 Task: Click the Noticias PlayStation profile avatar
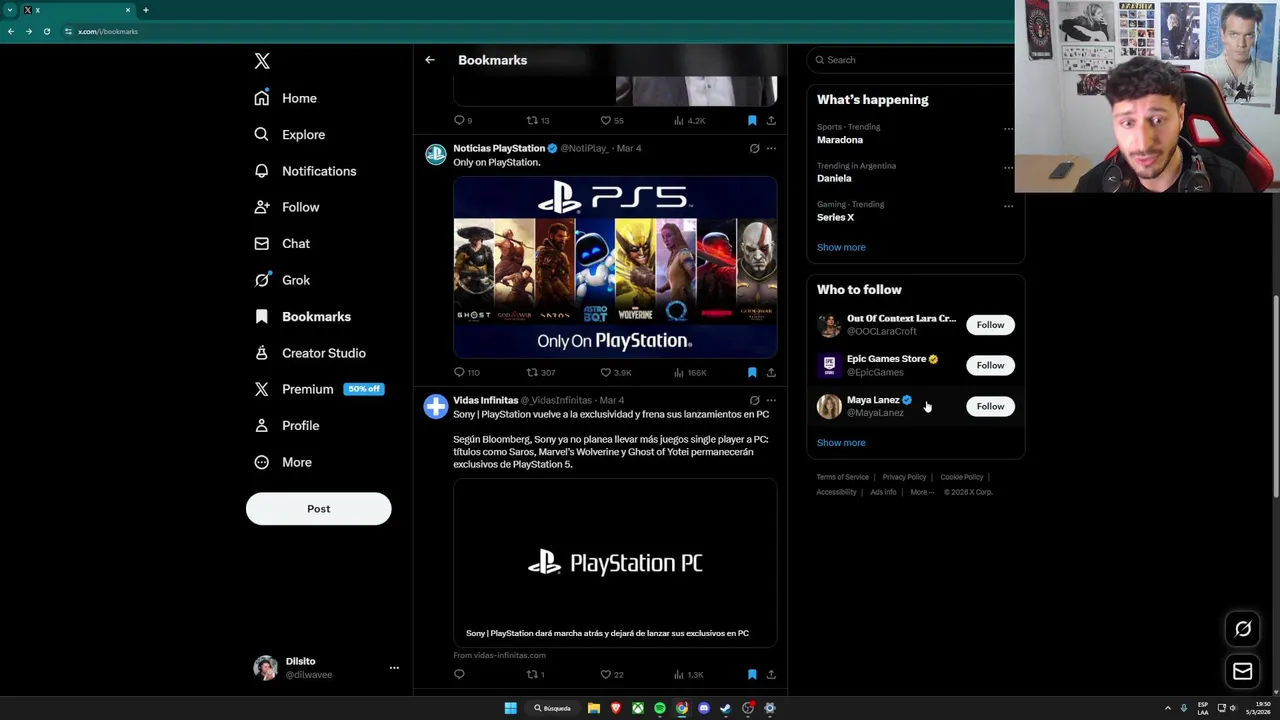[x=435, y=154]
